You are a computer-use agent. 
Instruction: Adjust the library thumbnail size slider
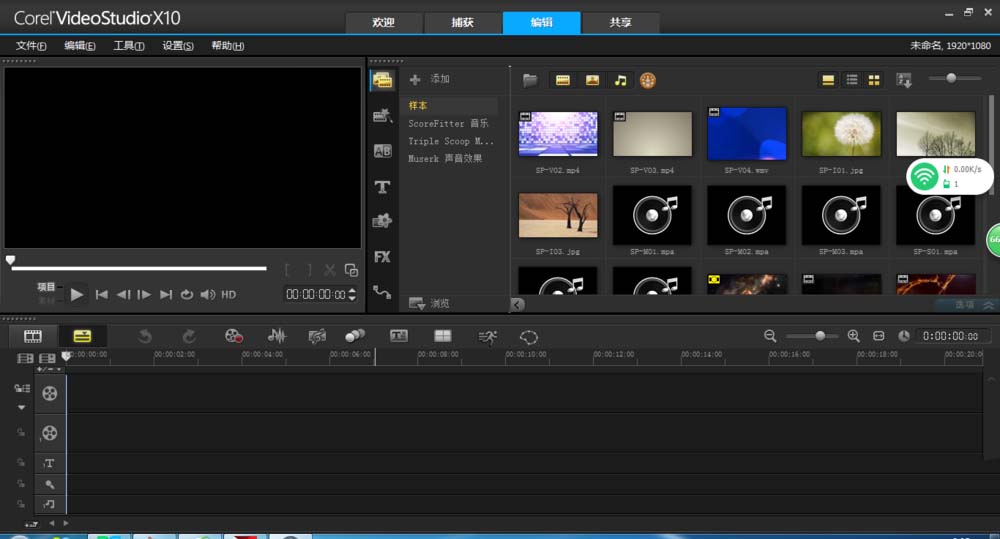coord(951,78)
